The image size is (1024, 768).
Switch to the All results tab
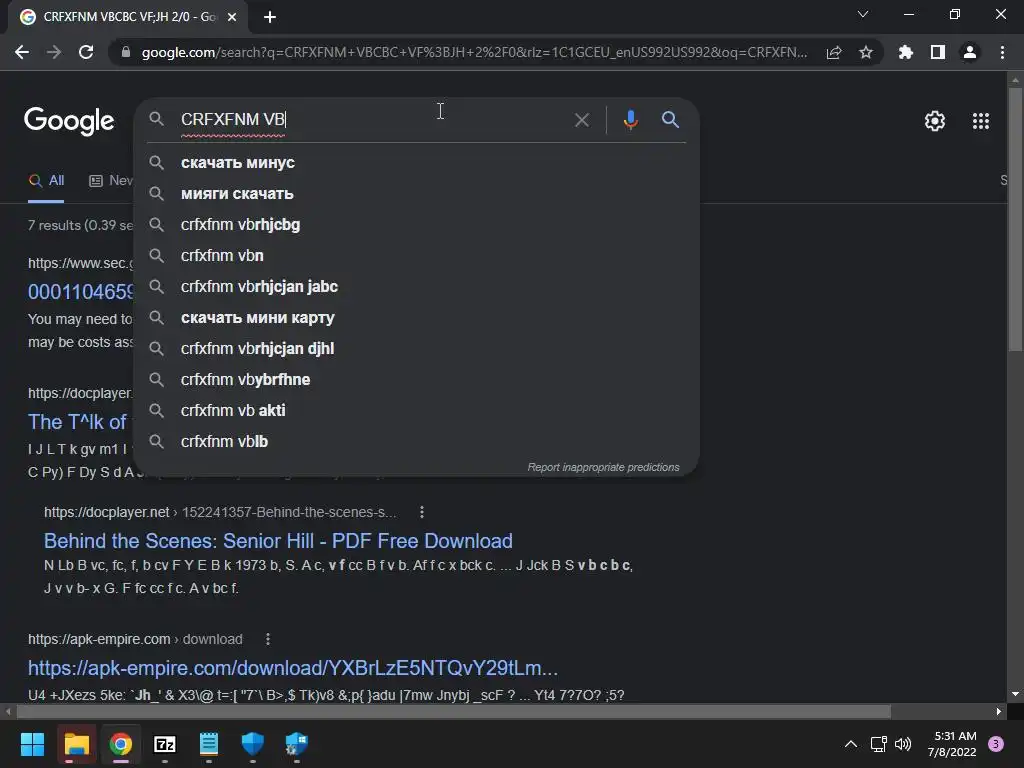46,181
